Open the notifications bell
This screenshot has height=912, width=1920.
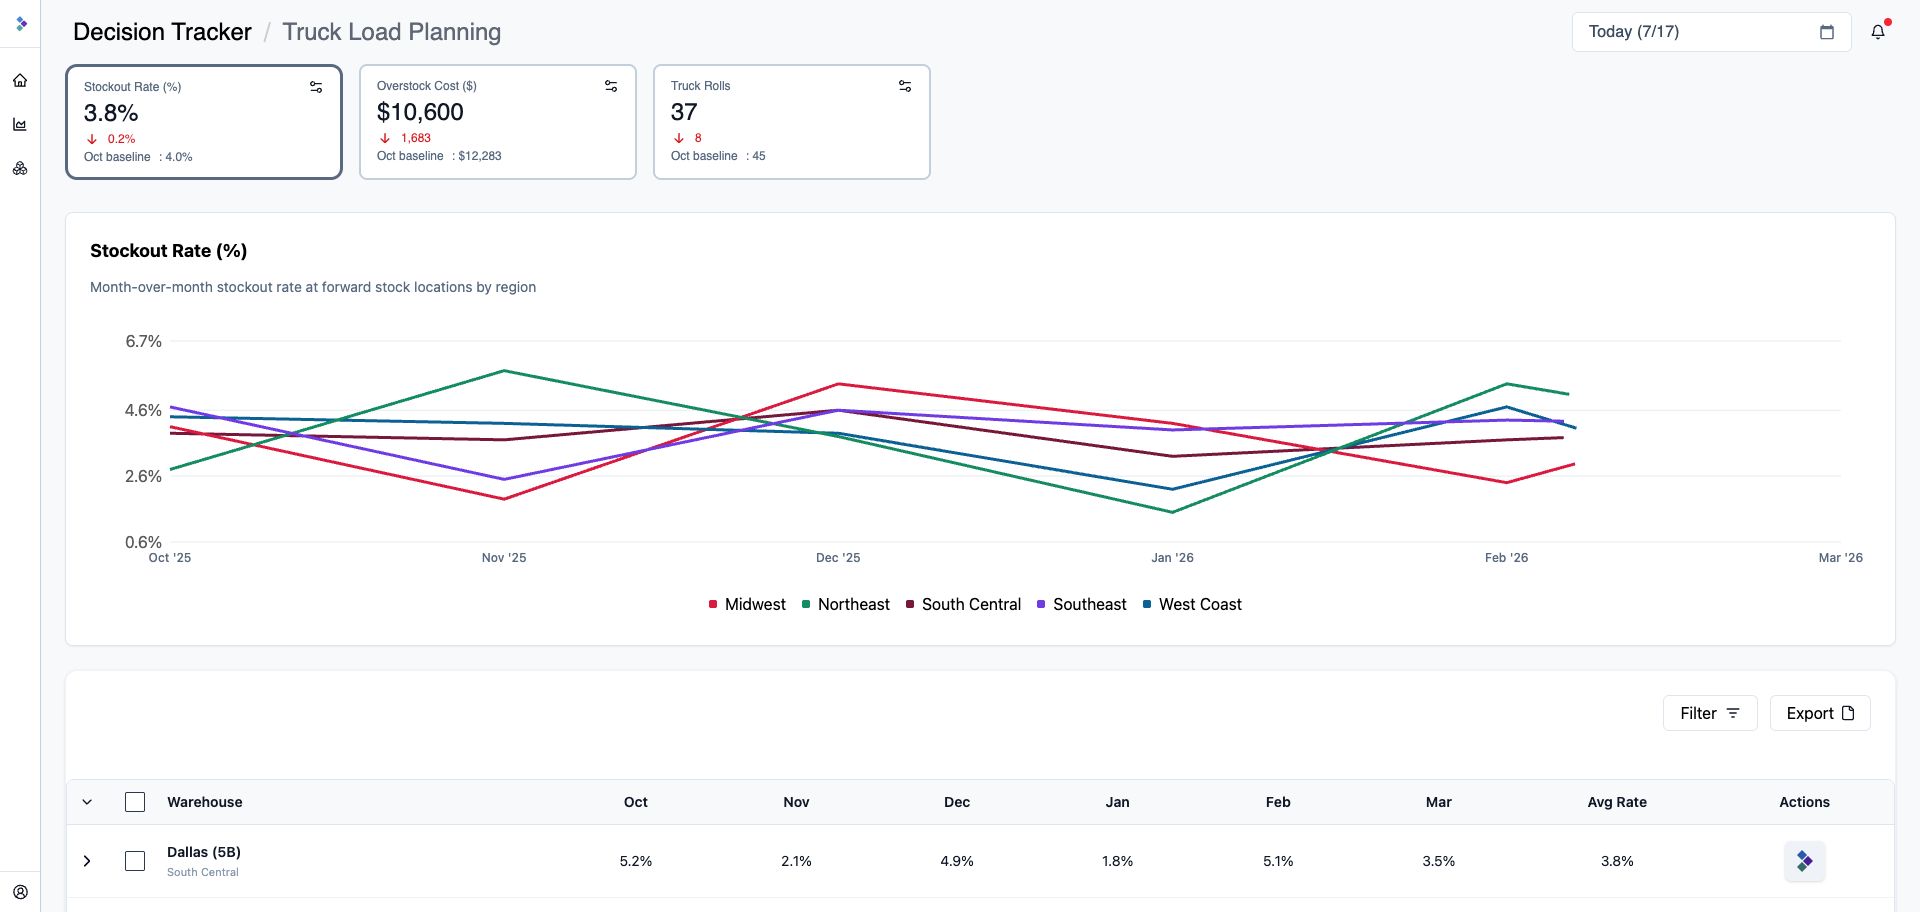tap(1878, 32)
